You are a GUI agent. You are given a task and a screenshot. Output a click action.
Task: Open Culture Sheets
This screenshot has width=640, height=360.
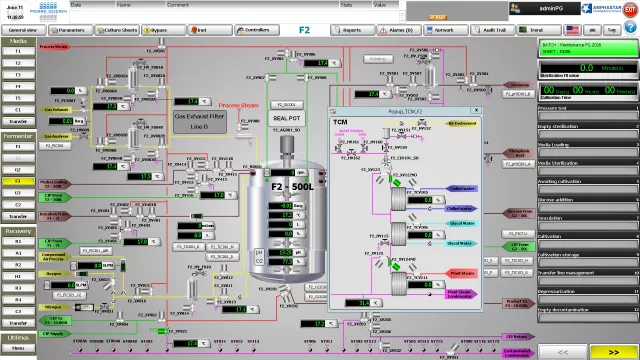(117, 30)
